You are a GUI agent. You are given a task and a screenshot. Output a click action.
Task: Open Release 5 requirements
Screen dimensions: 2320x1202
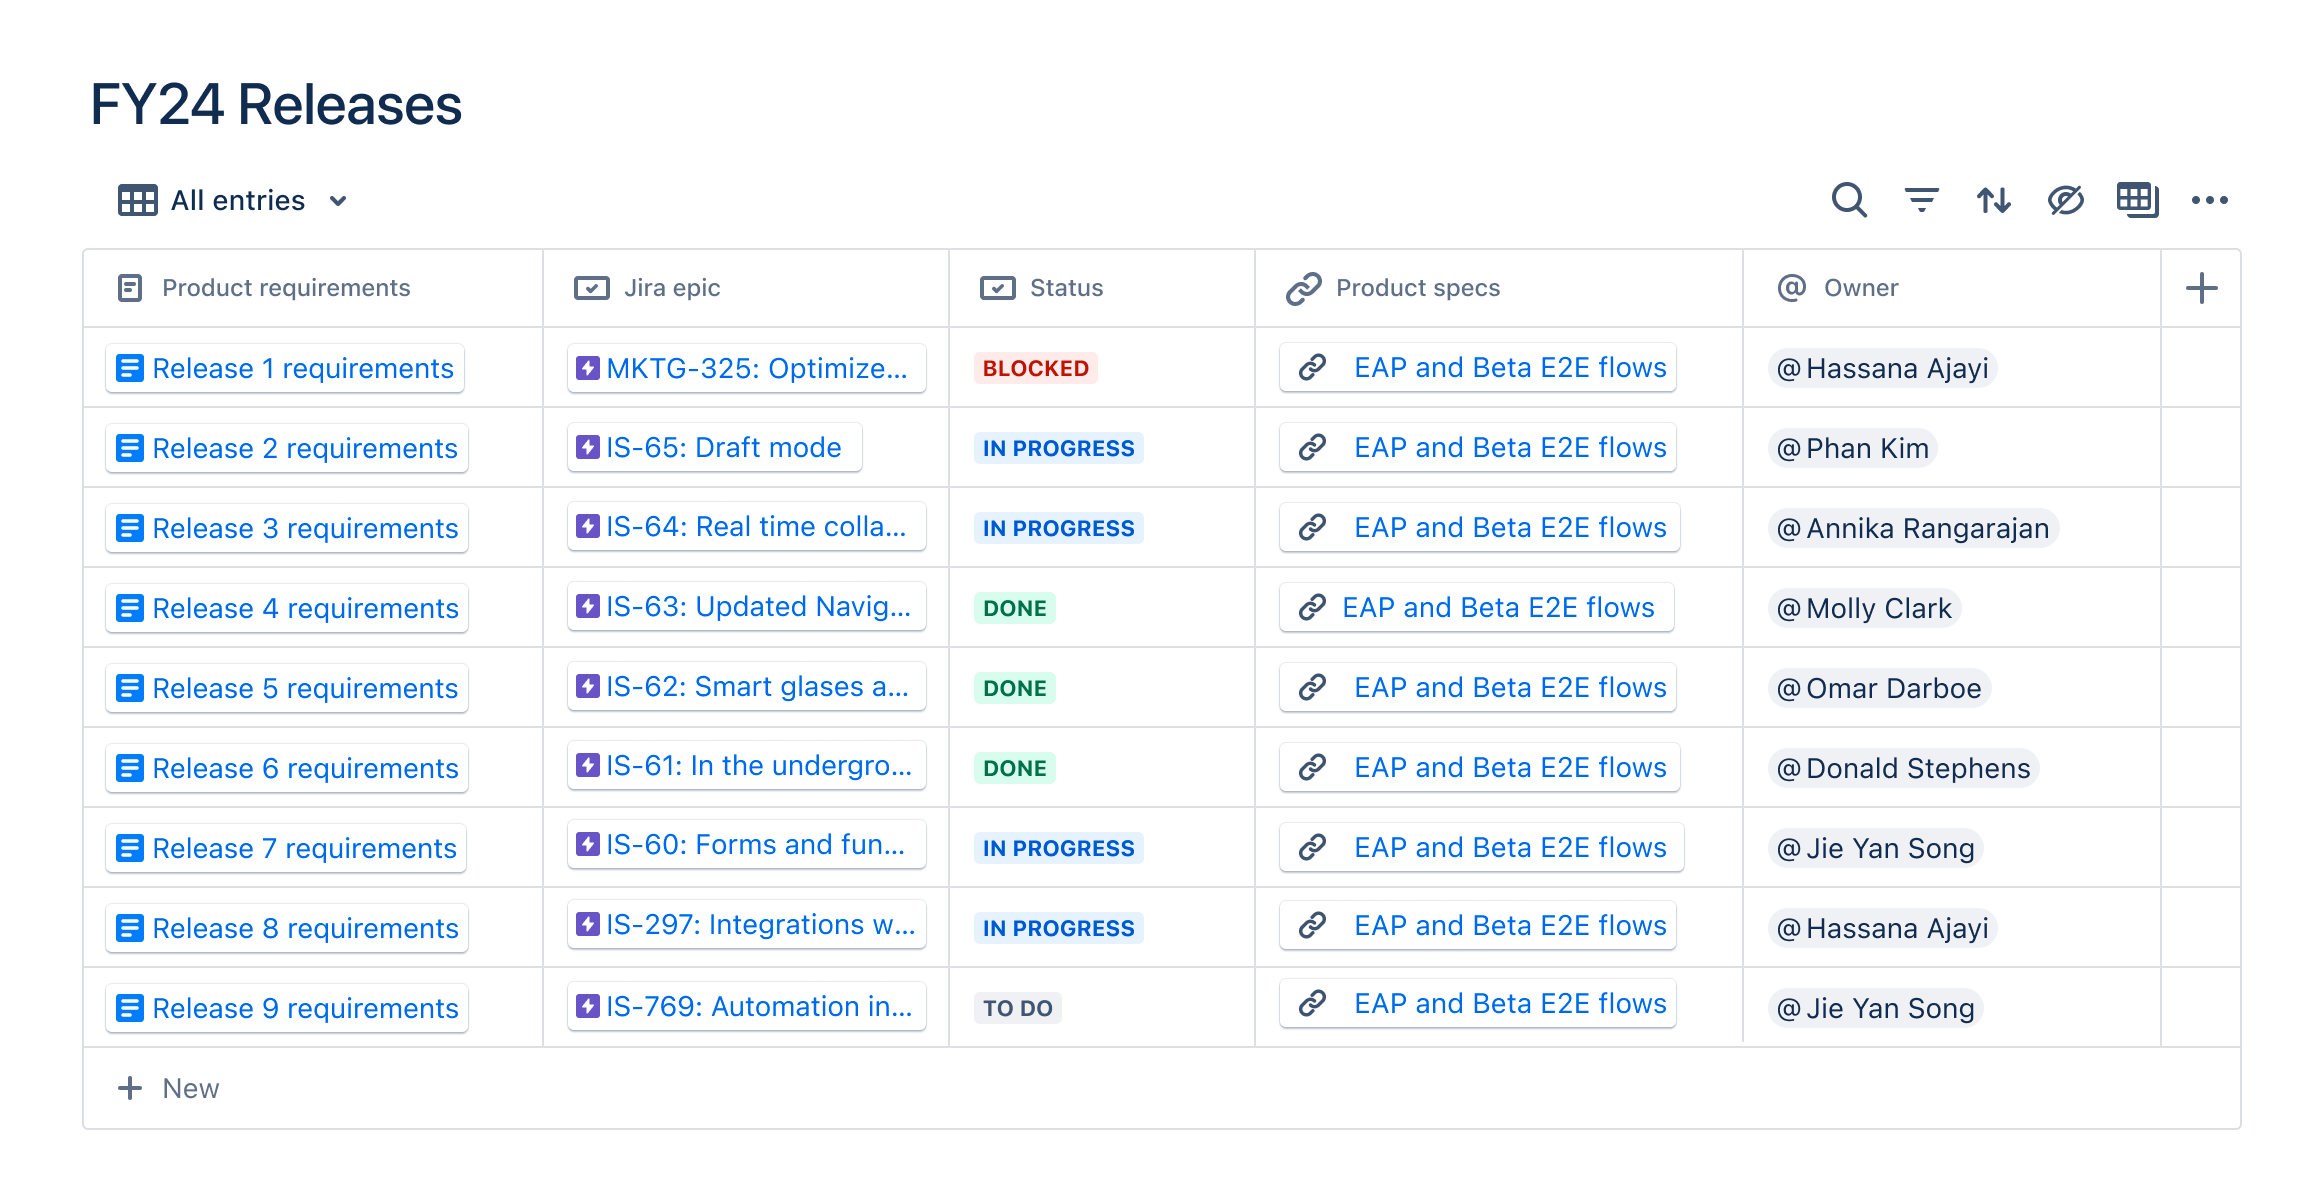click(285, 687)
